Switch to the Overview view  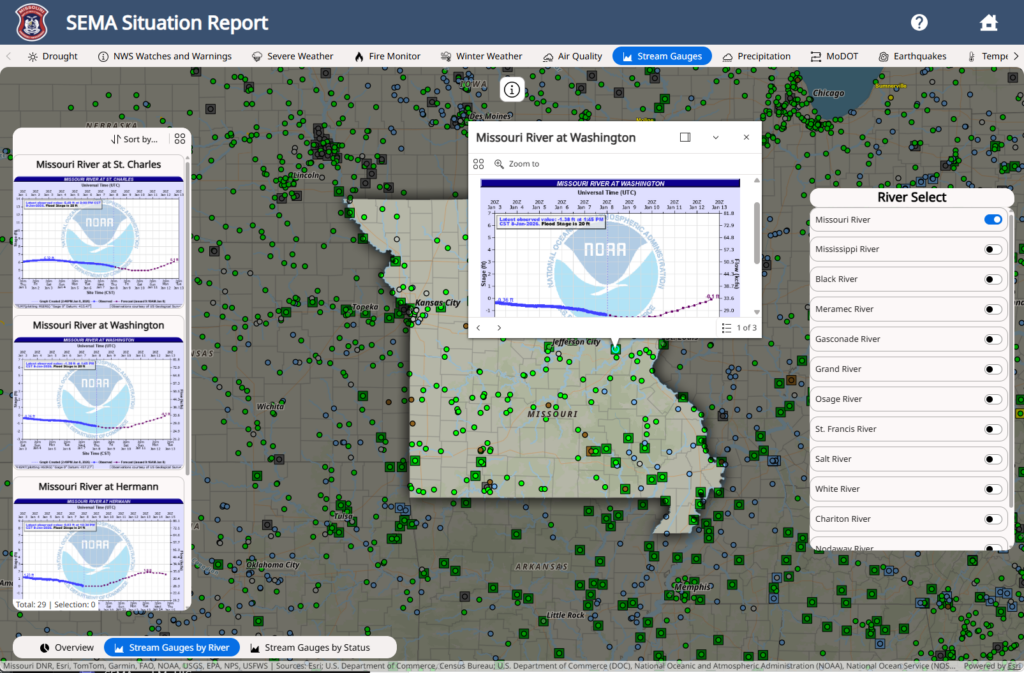pyautogui.click(x=67, y=648)
